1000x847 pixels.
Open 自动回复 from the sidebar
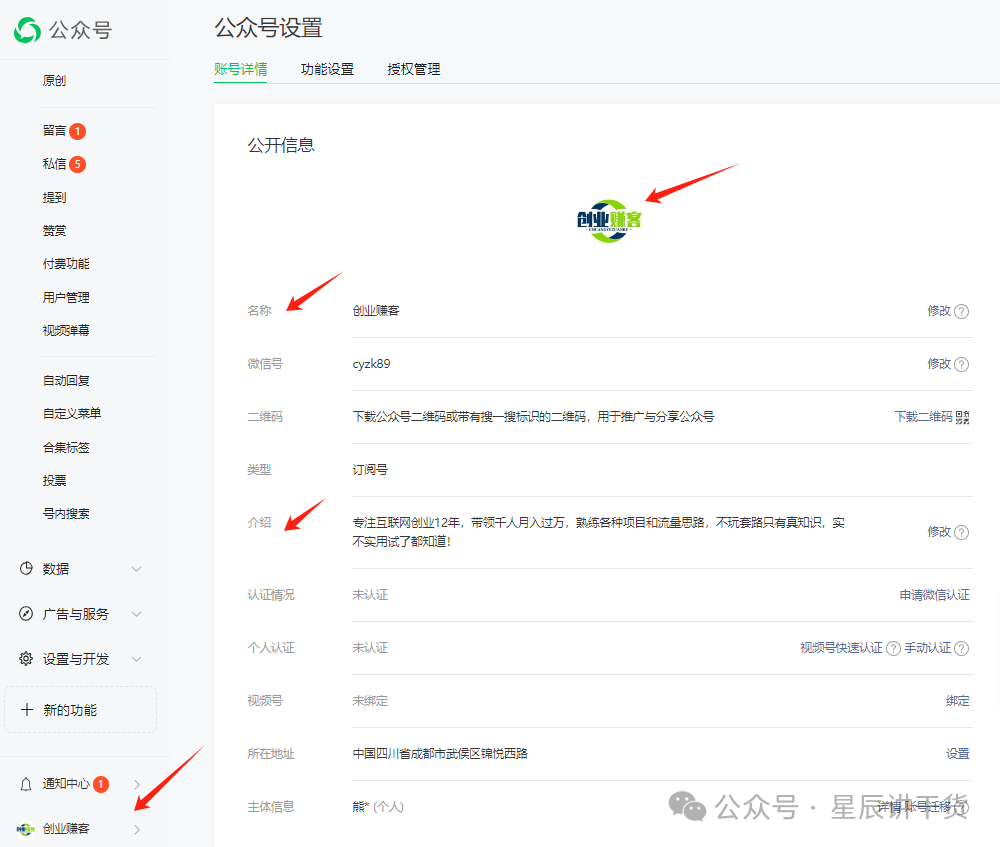(x=65, y=379)
